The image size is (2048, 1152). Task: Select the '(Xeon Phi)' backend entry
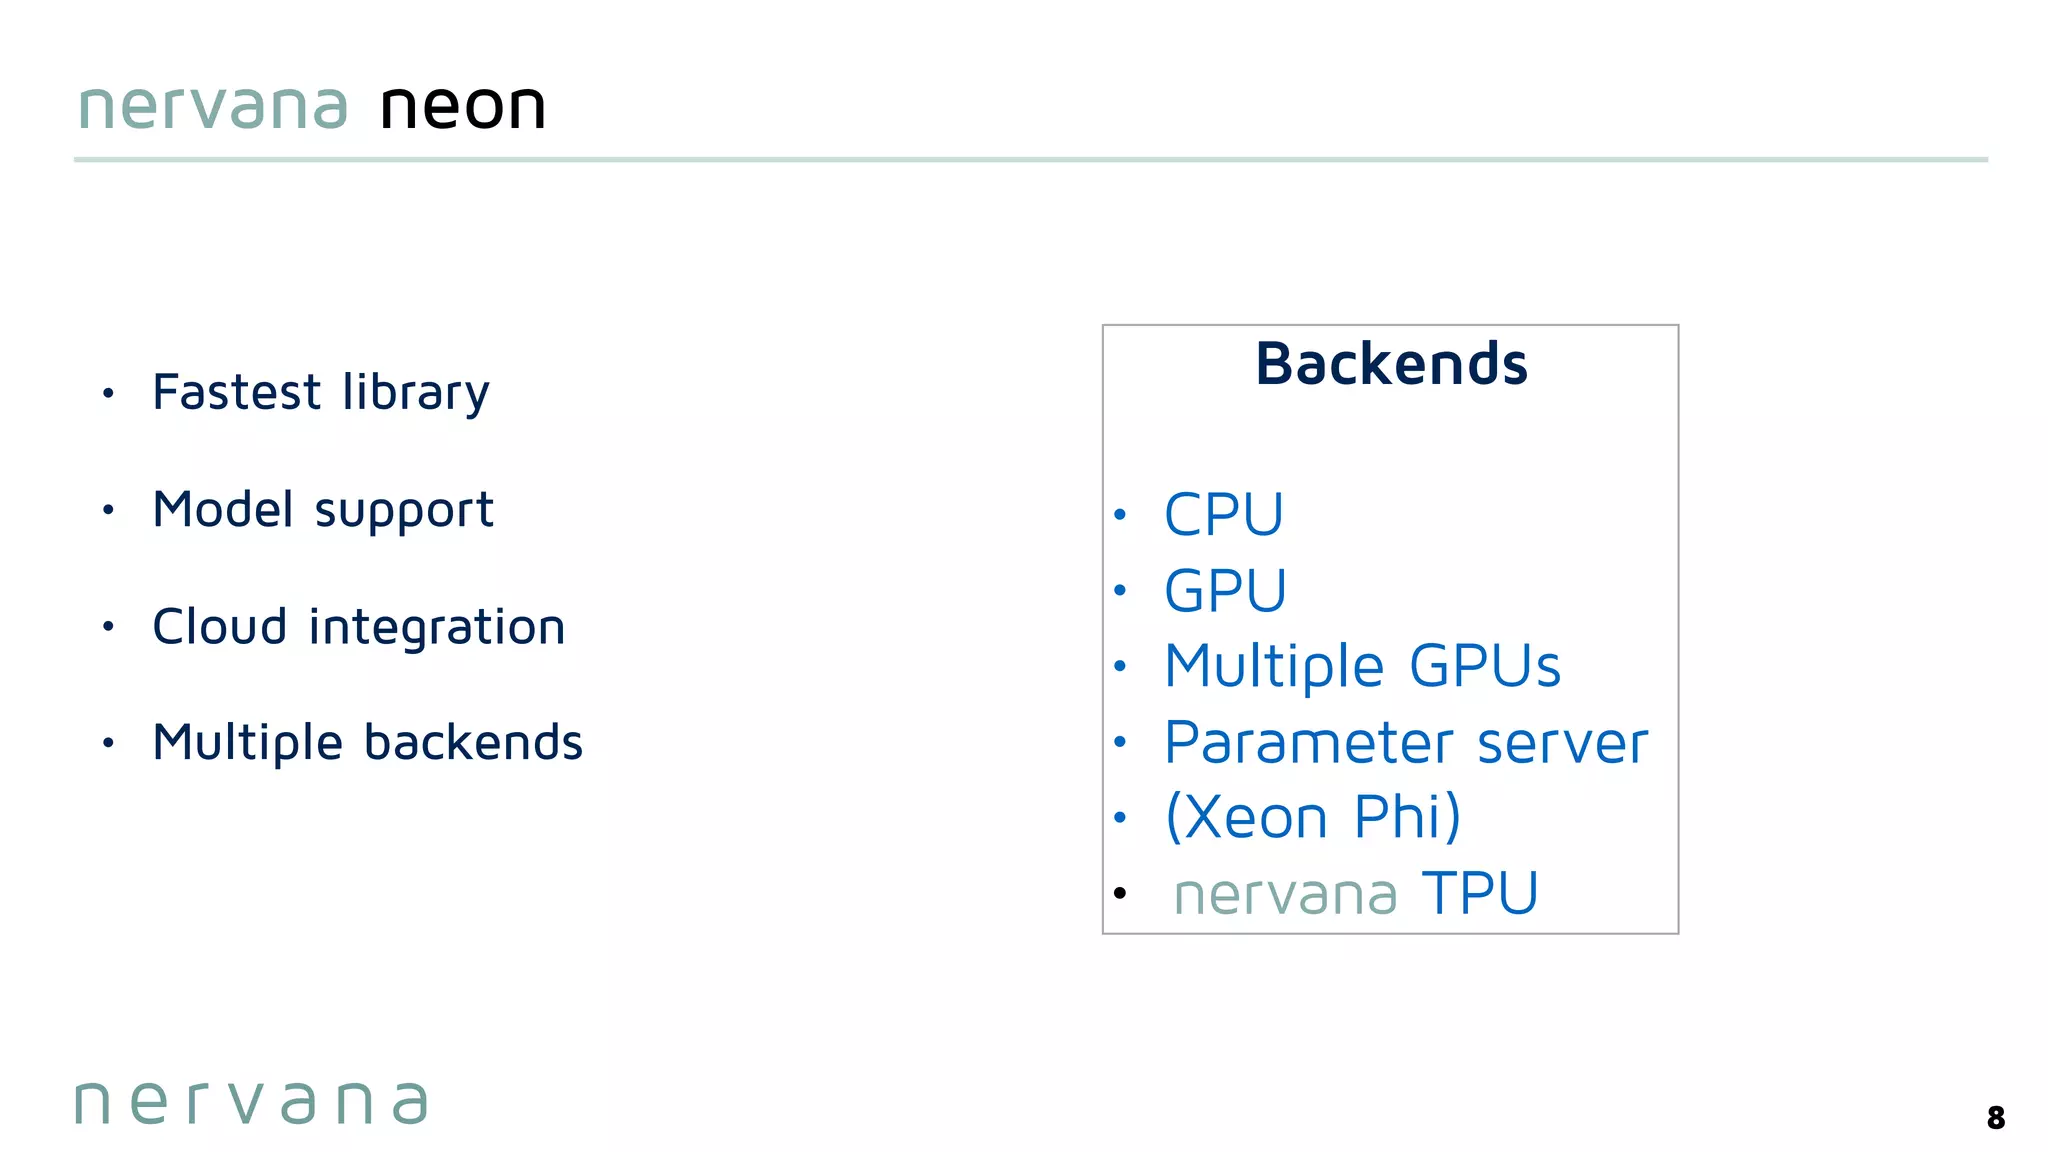click(1313, 818)
